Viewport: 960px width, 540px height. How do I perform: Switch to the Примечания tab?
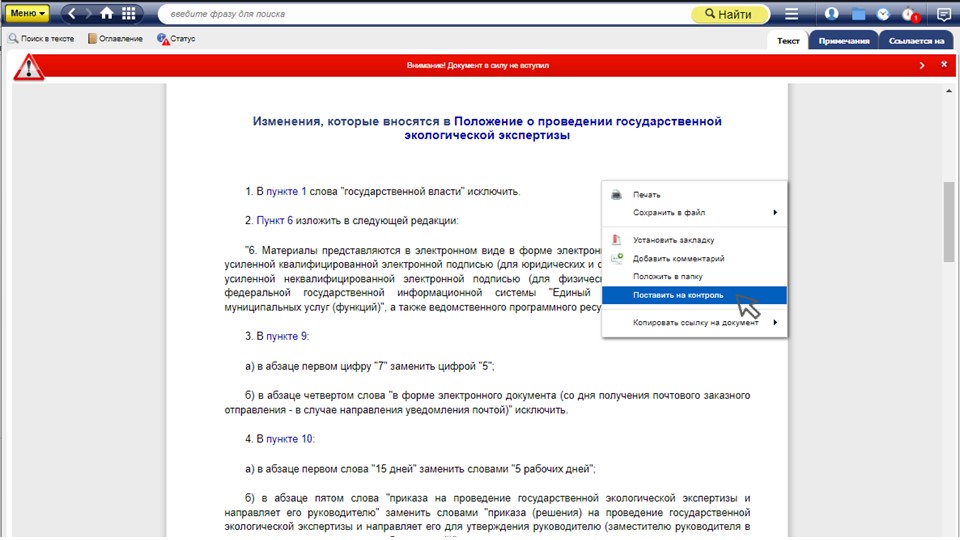[843, 41]
